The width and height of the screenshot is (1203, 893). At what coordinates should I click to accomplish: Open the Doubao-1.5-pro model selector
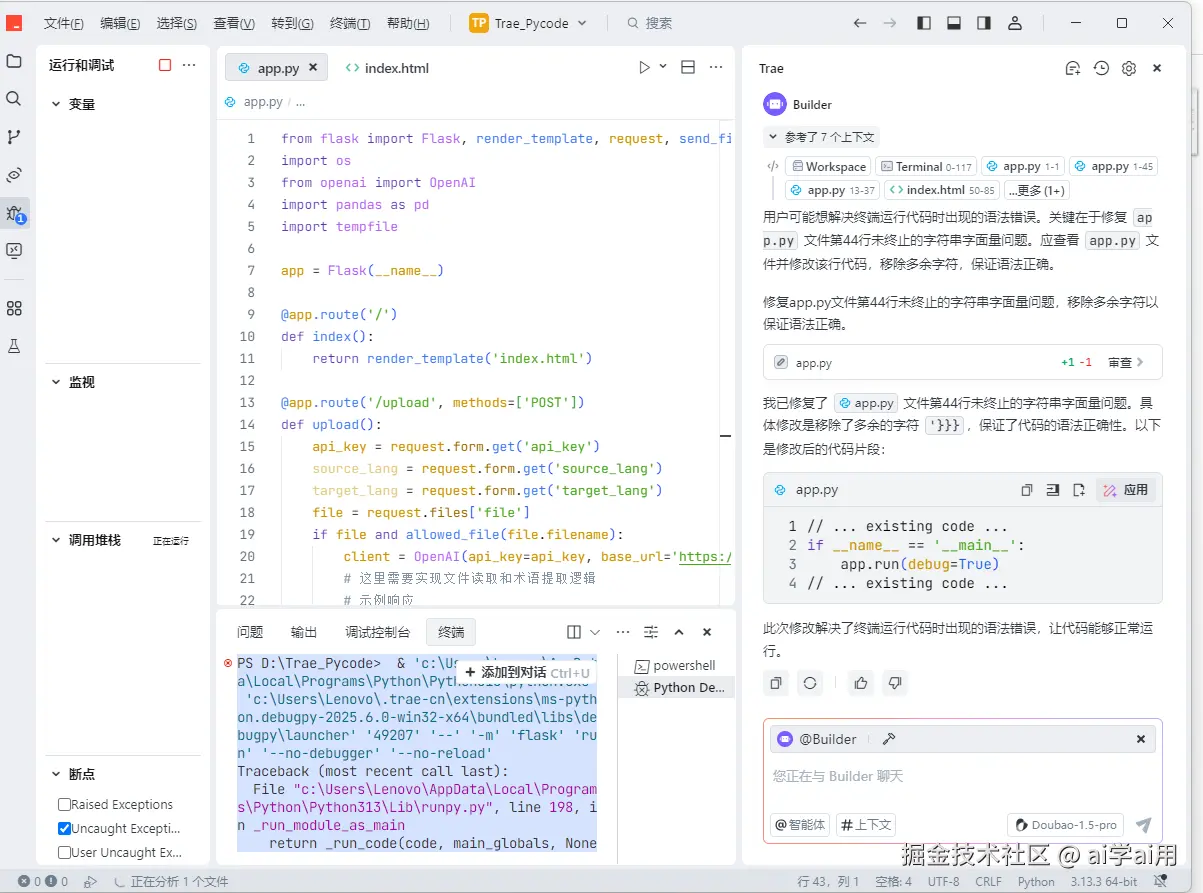pos(1065,825)
